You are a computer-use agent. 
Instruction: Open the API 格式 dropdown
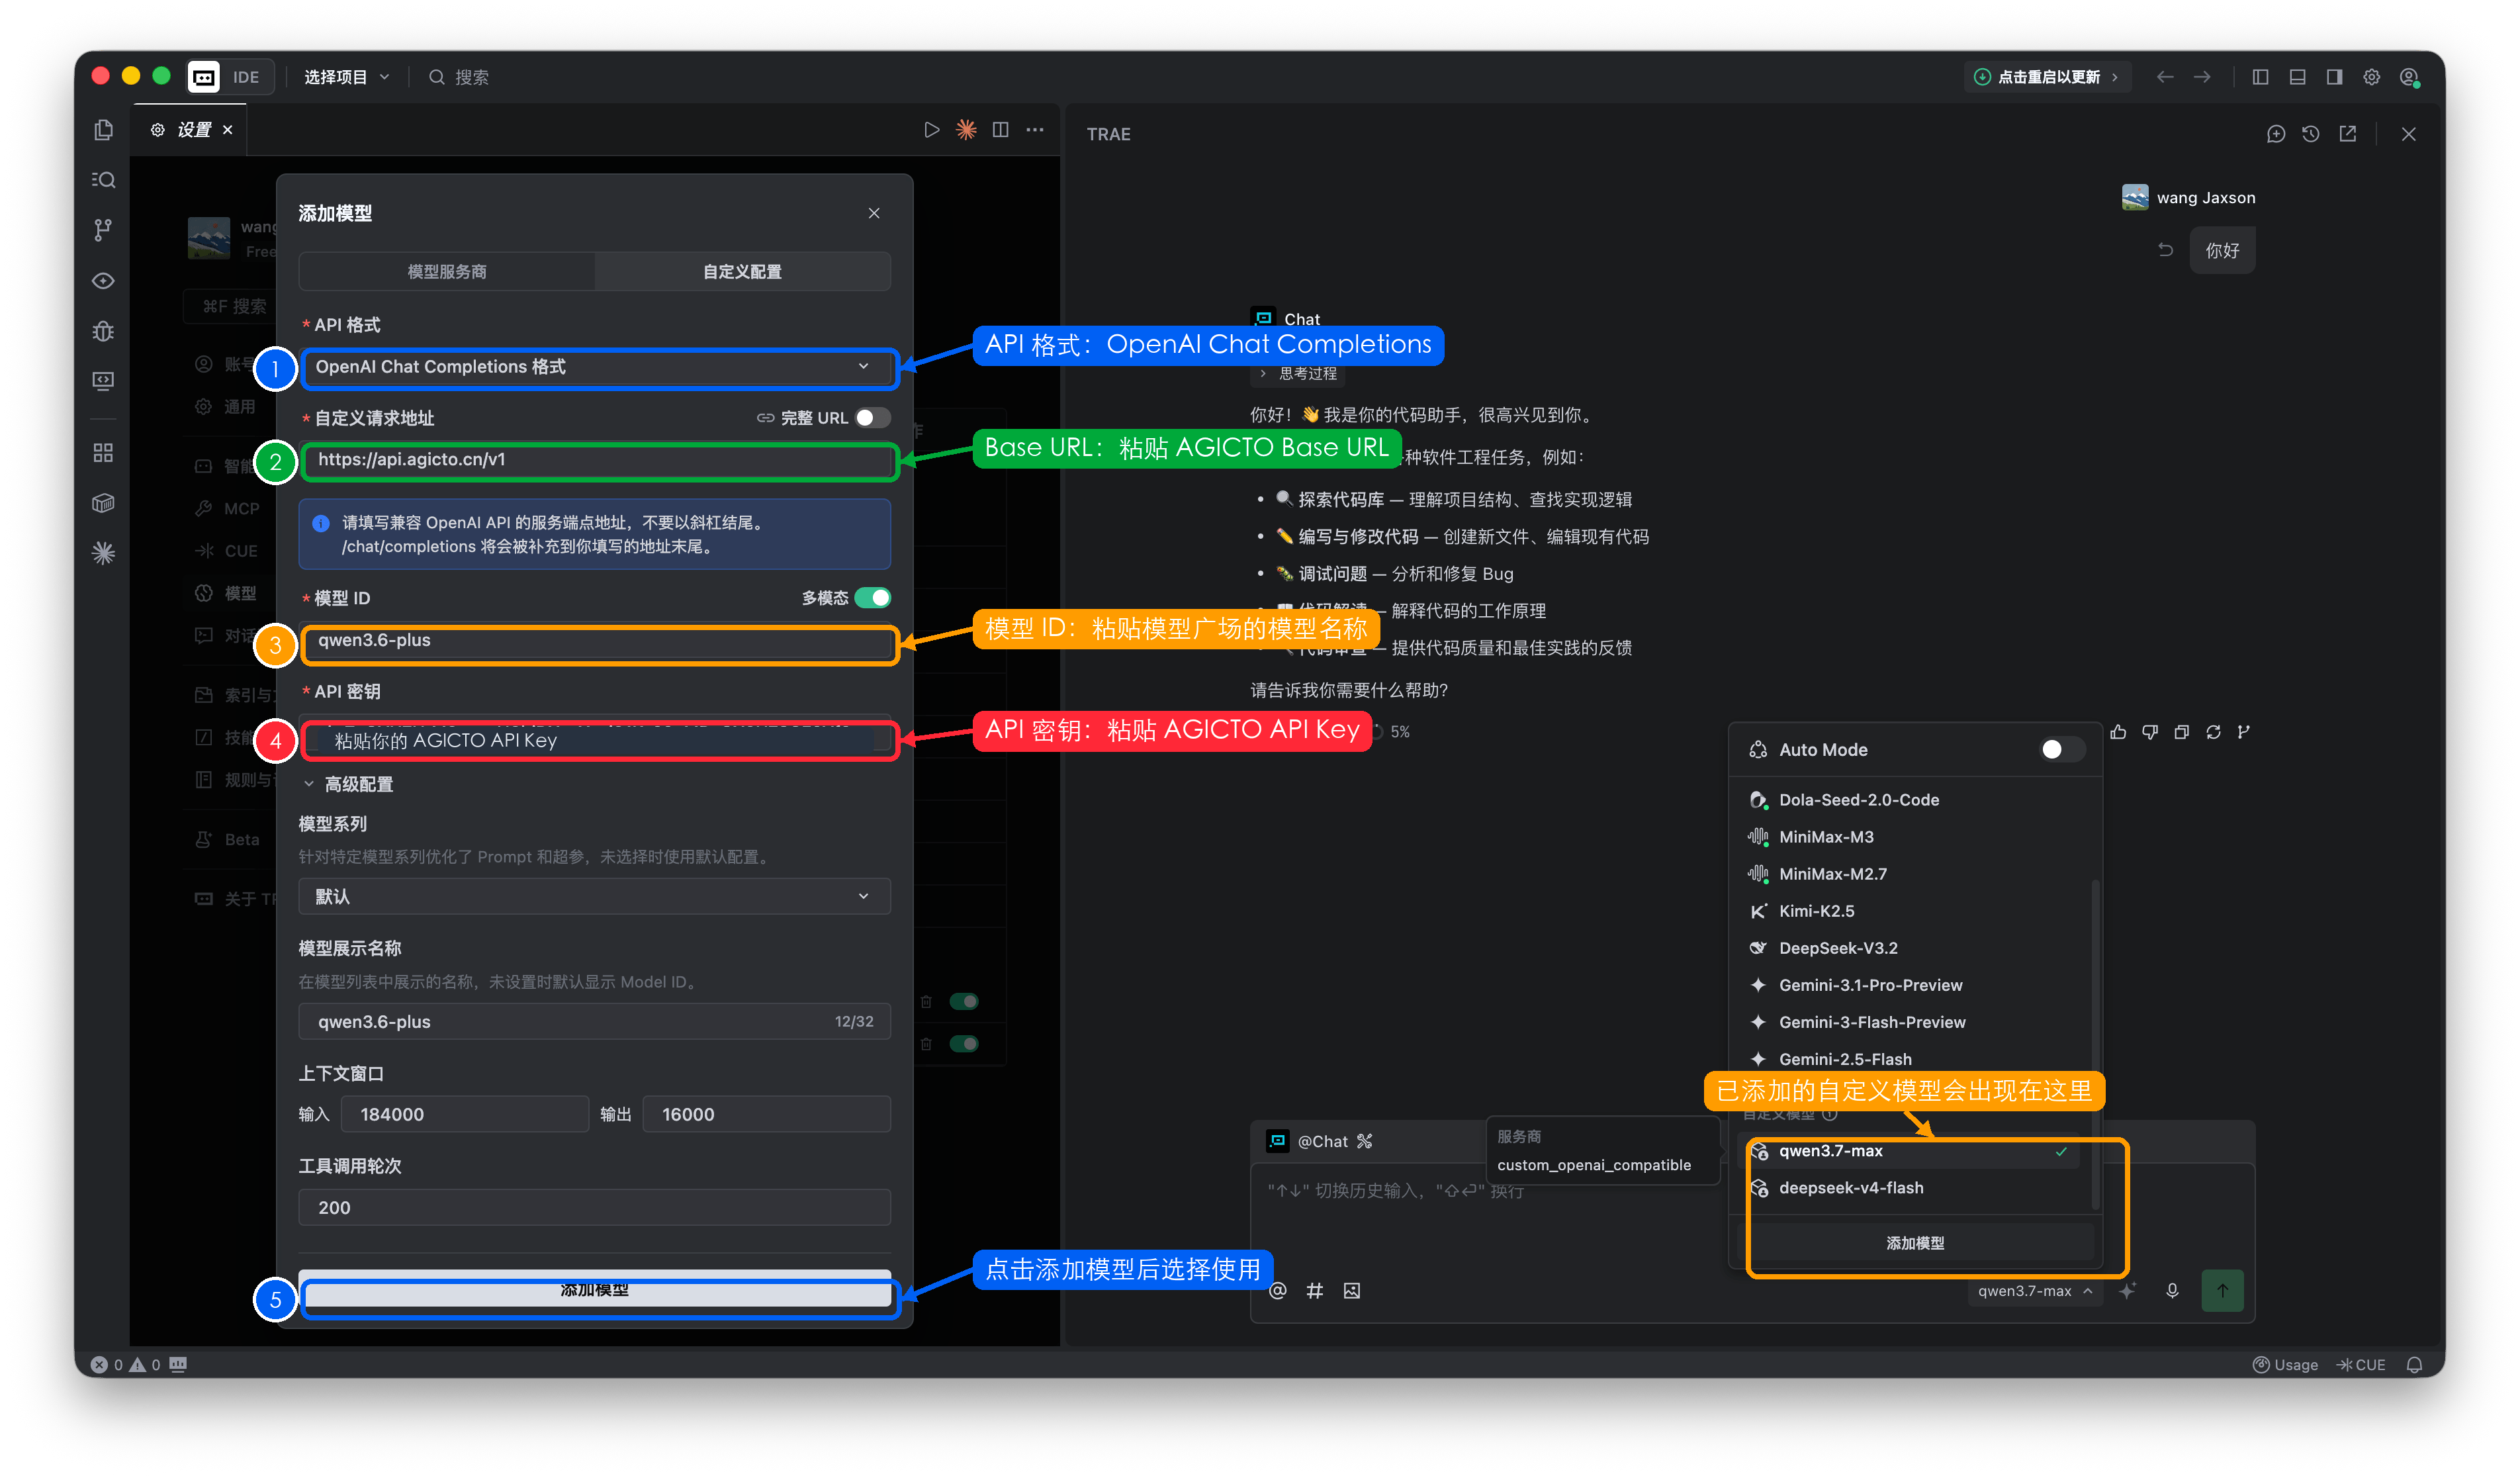click(594, 367)
